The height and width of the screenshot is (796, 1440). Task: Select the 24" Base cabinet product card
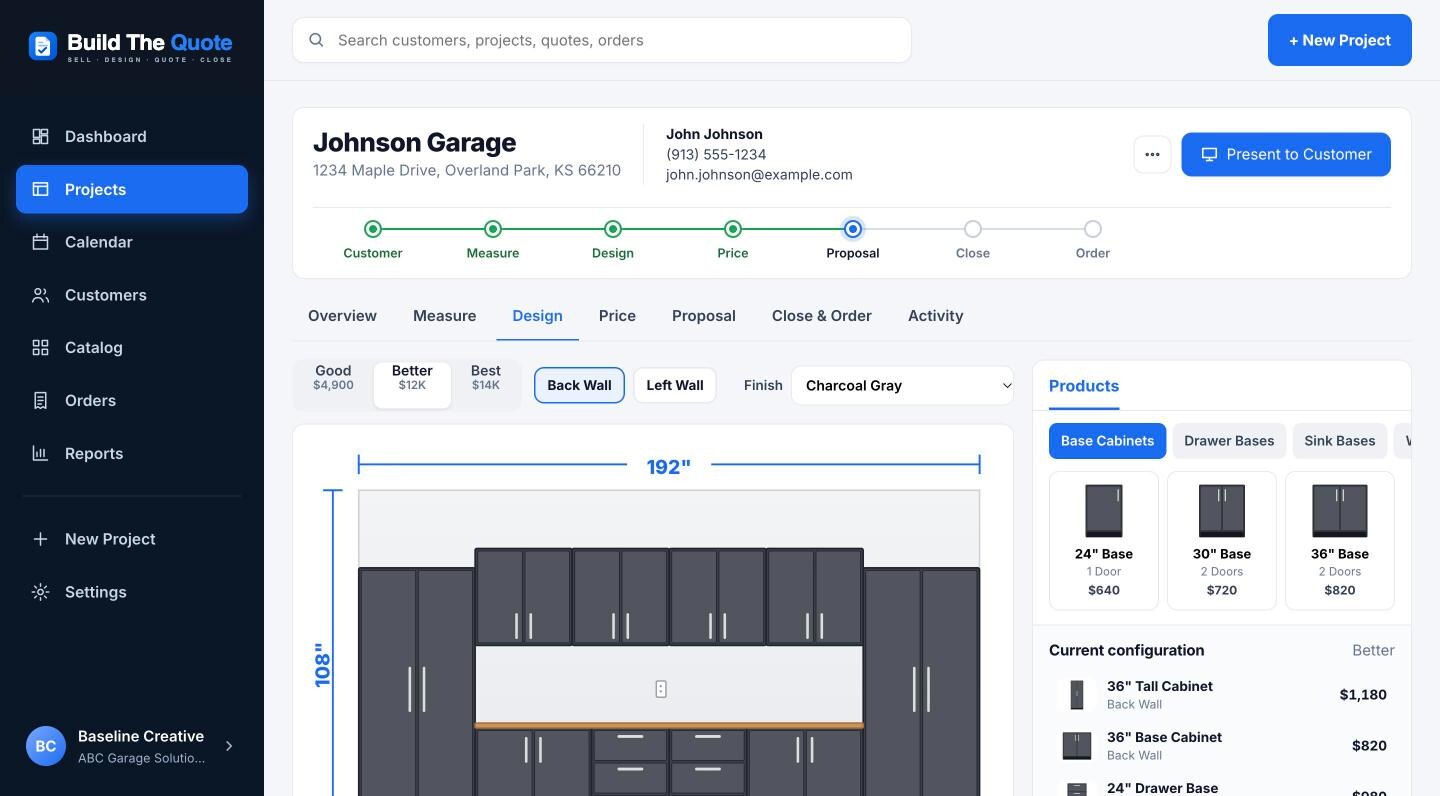1104,541
